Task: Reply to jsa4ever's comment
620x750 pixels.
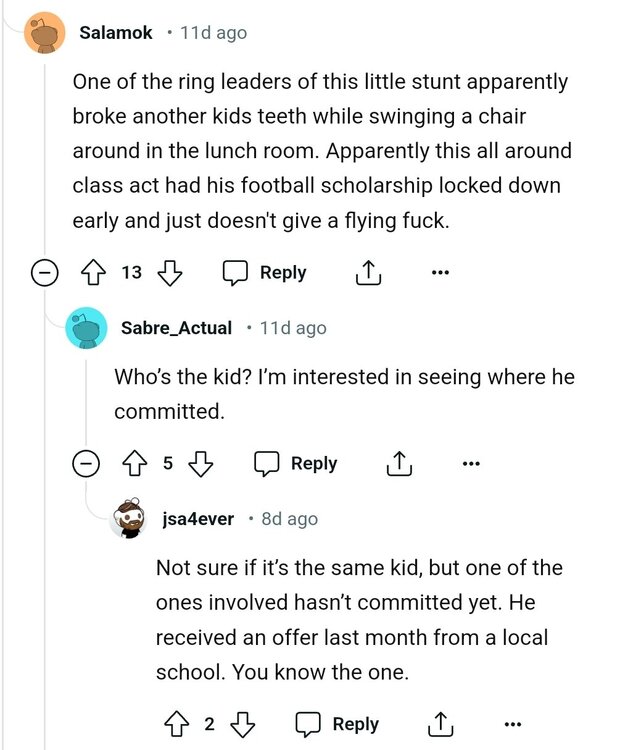Action: 338,724
